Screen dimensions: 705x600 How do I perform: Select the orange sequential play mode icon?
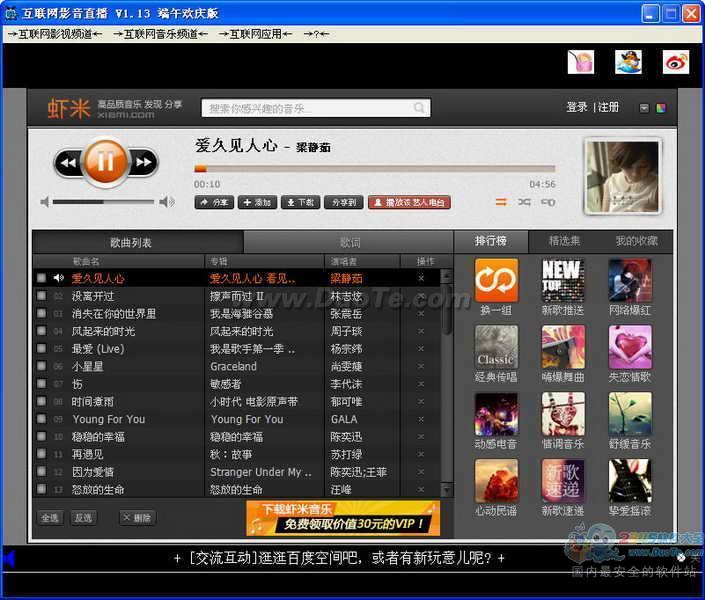[x=501, y=202]
